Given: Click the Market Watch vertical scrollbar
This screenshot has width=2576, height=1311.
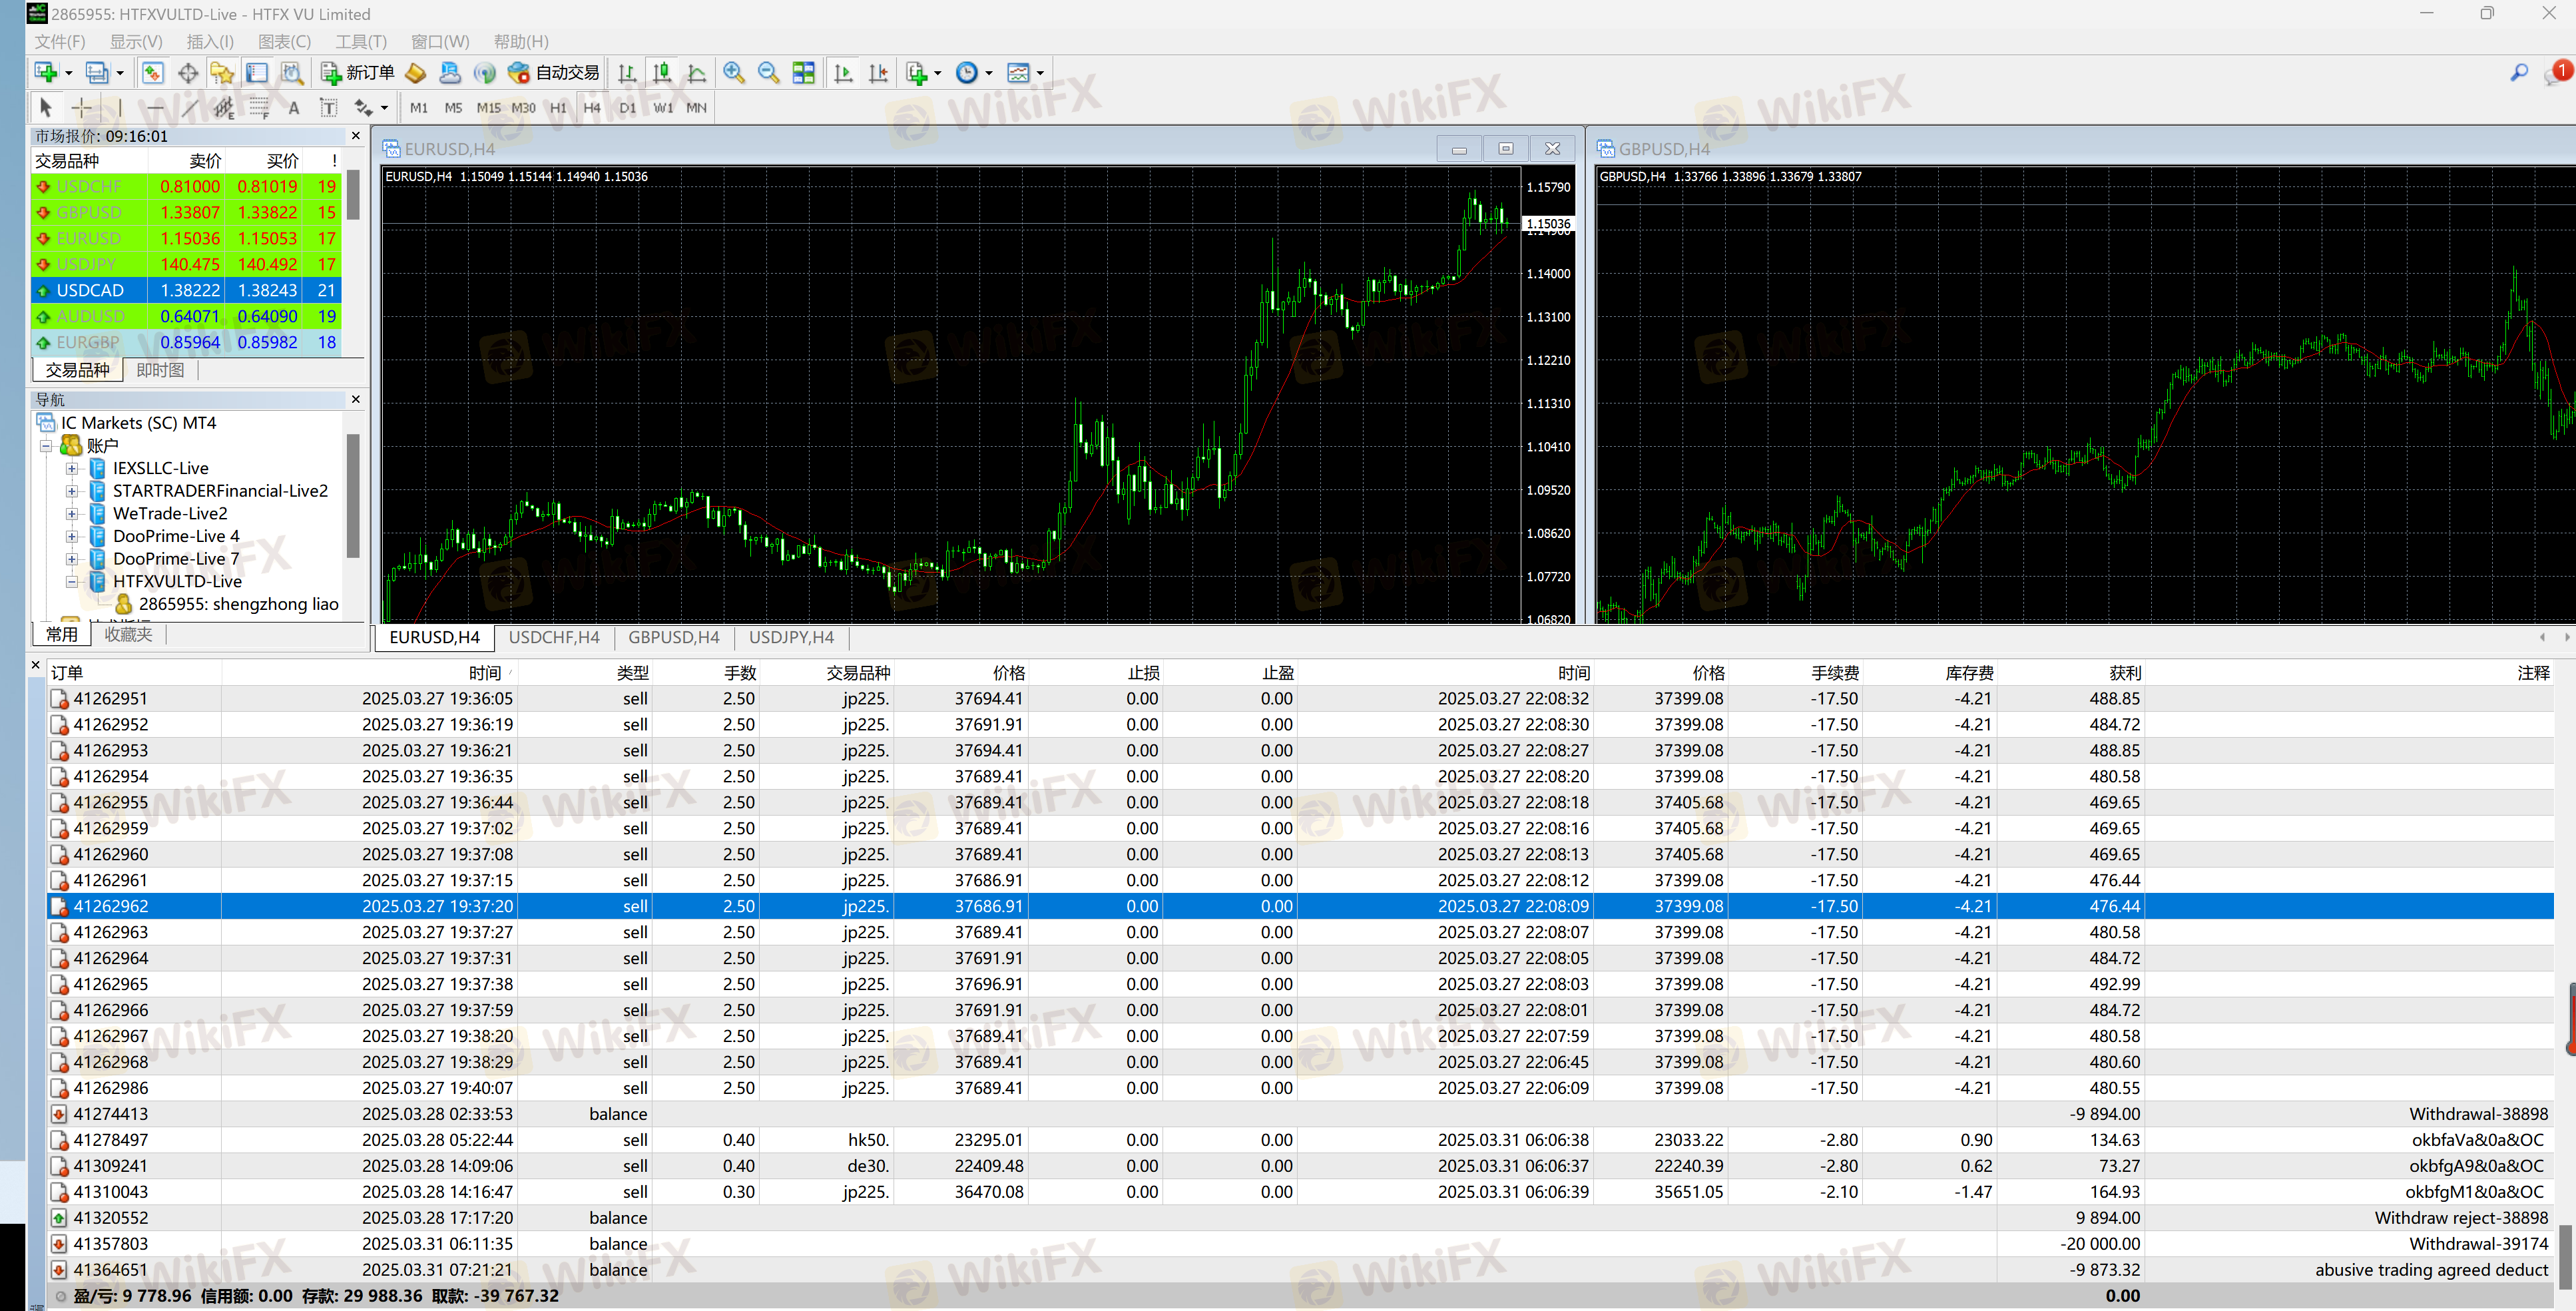Looking at the screenshot, I should point(353,195).
